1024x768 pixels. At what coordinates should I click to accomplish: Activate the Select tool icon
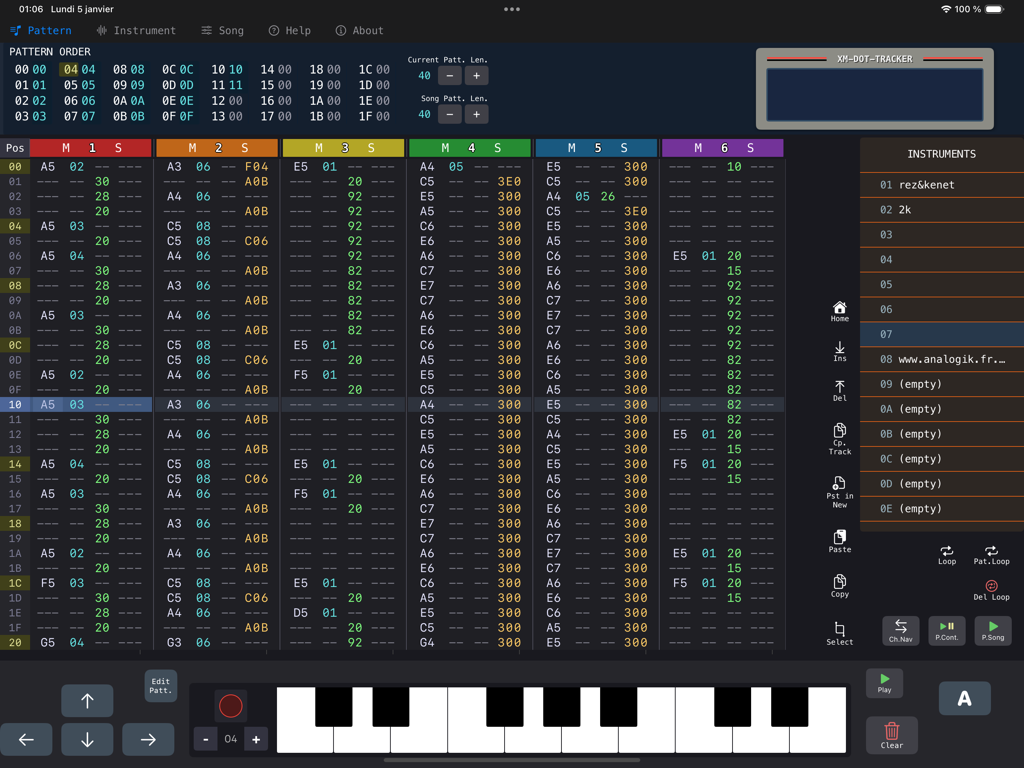[x=839, y=631]
